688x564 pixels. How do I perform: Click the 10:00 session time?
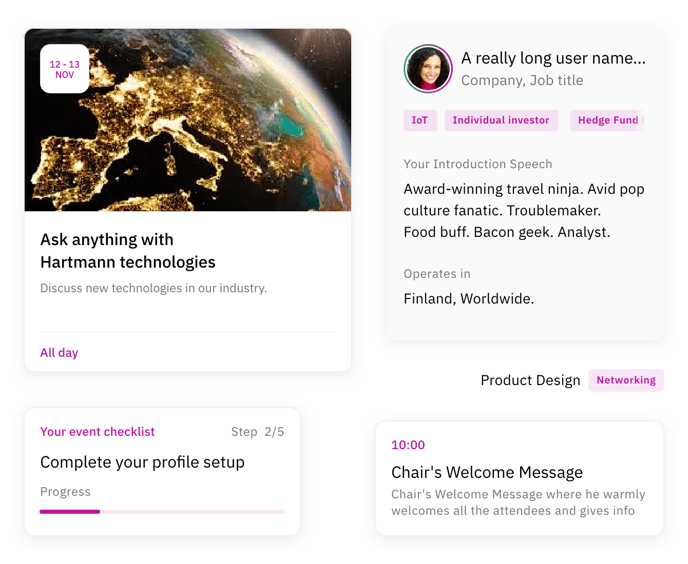pyautogui.click(x=408, y=445)
